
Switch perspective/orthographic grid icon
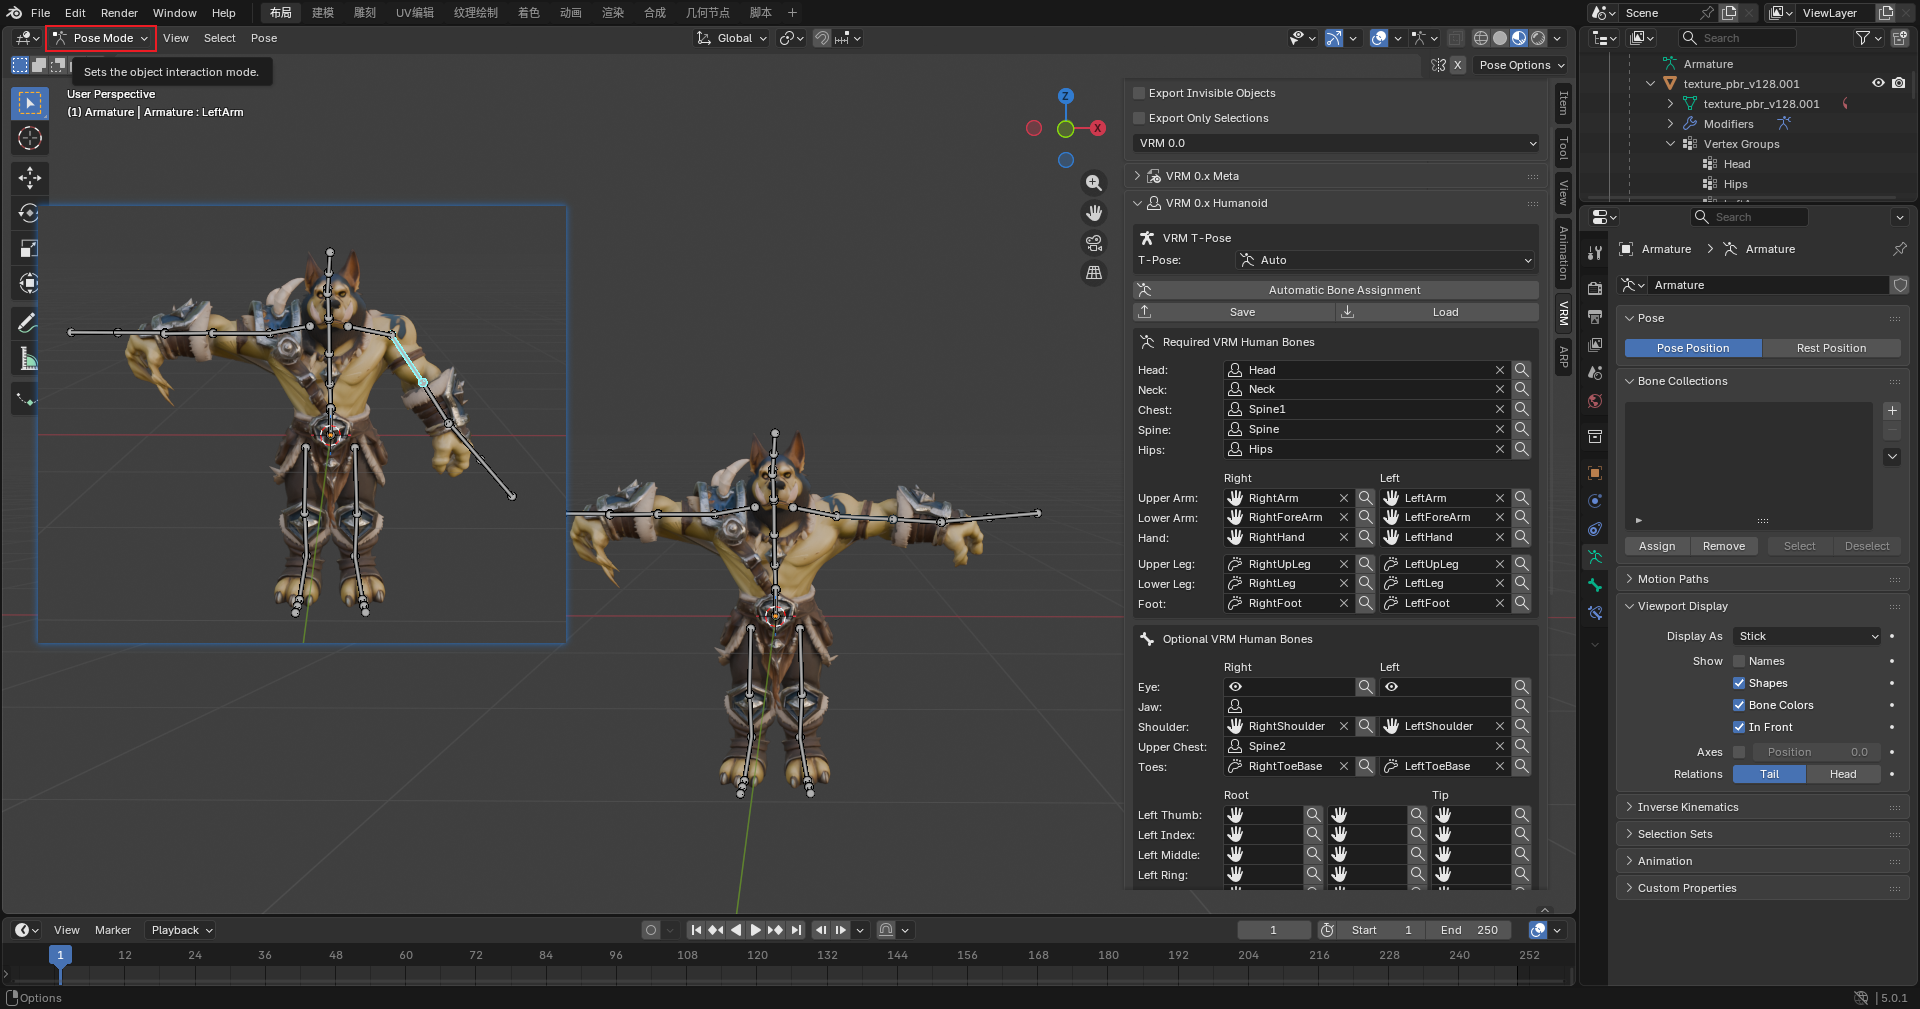1094,273
